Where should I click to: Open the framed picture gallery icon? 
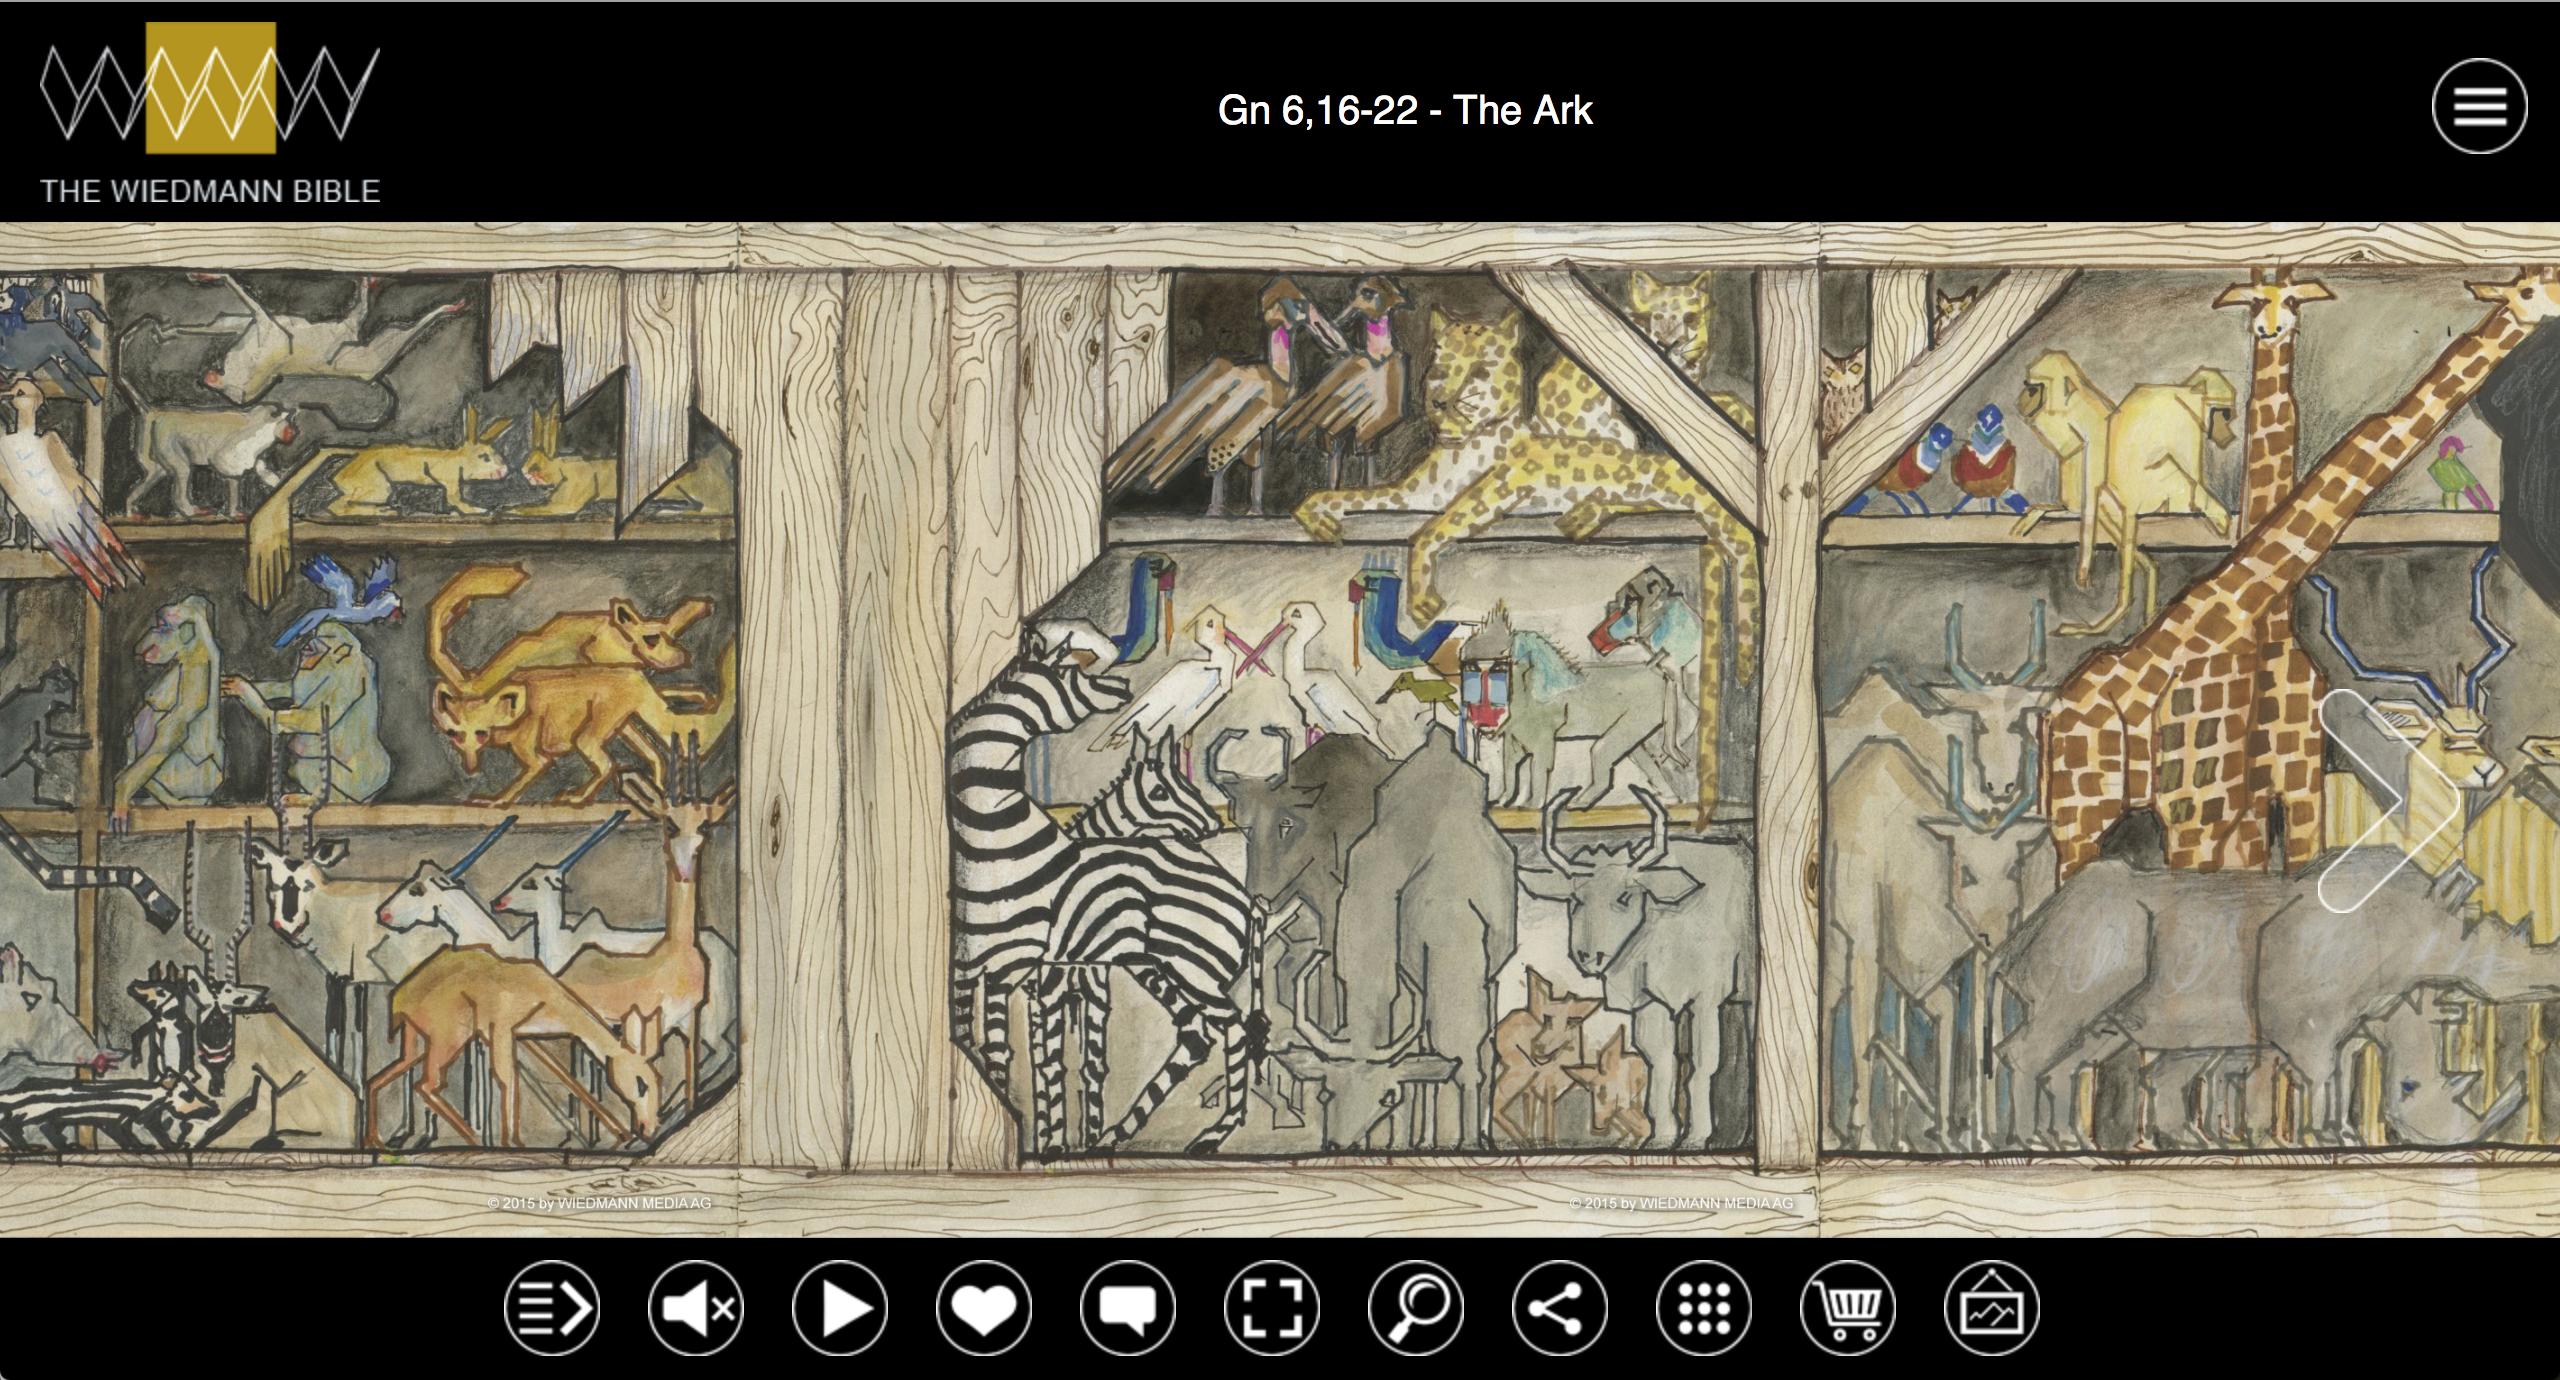1992,1308
